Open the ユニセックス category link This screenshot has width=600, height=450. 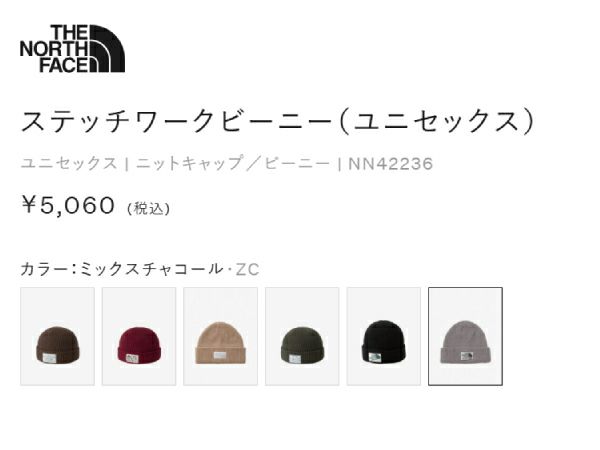[x=69, y=163]
